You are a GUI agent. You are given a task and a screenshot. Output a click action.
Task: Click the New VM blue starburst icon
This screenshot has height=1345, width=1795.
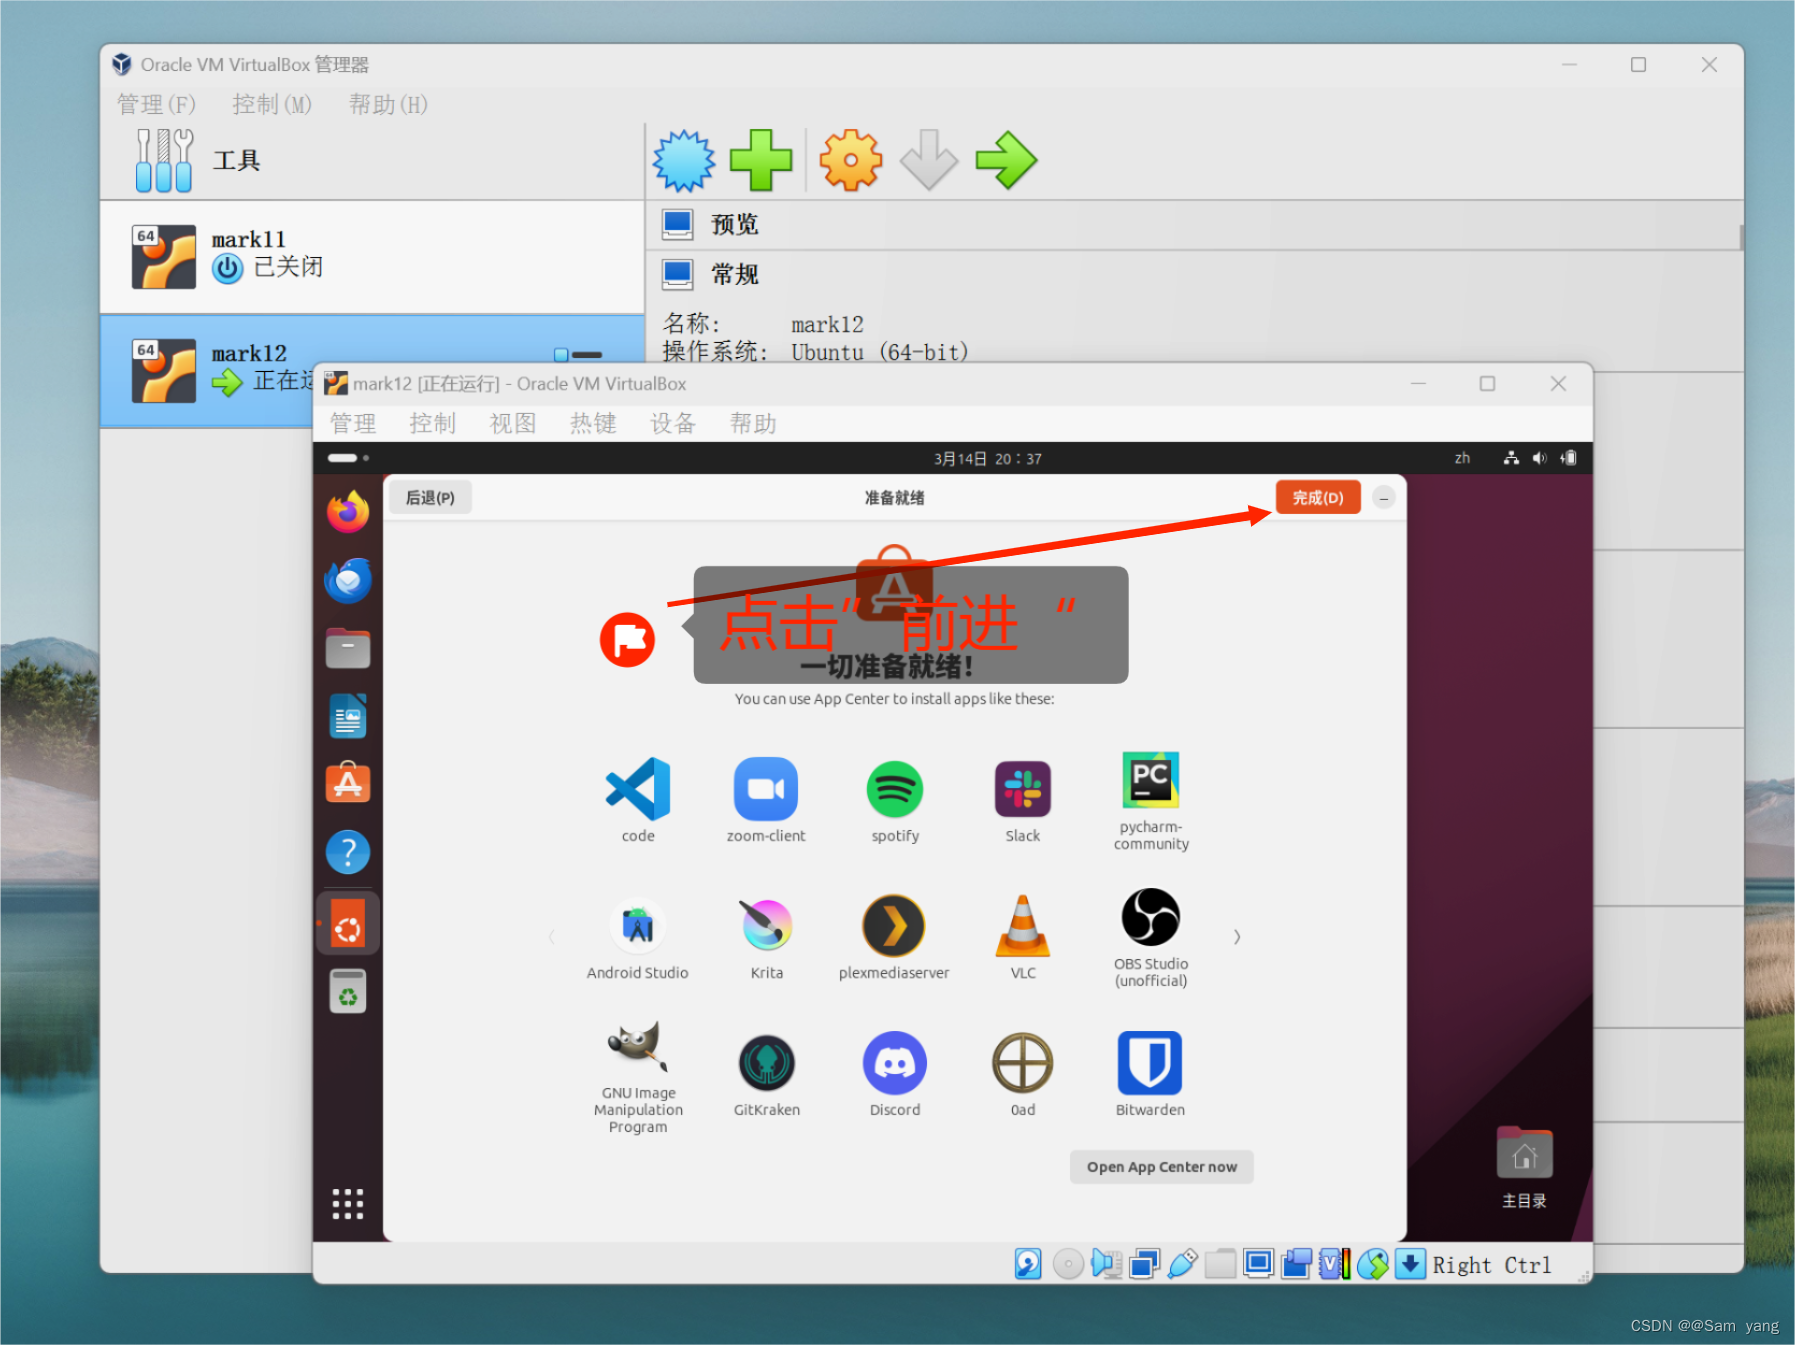click(684, 160)
